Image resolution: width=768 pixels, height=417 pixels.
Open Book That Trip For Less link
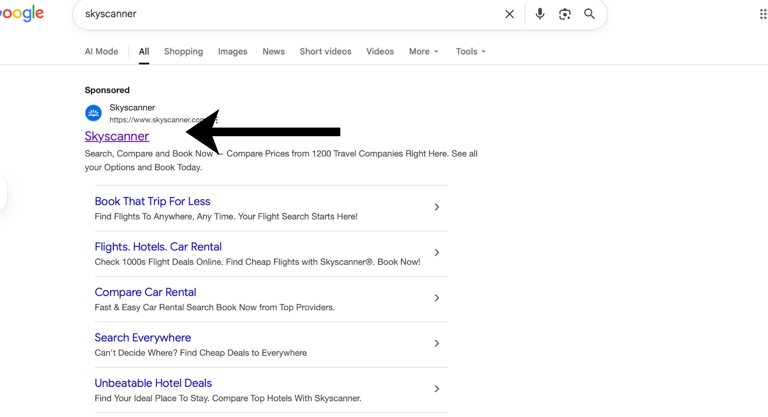tap(152, 201)
